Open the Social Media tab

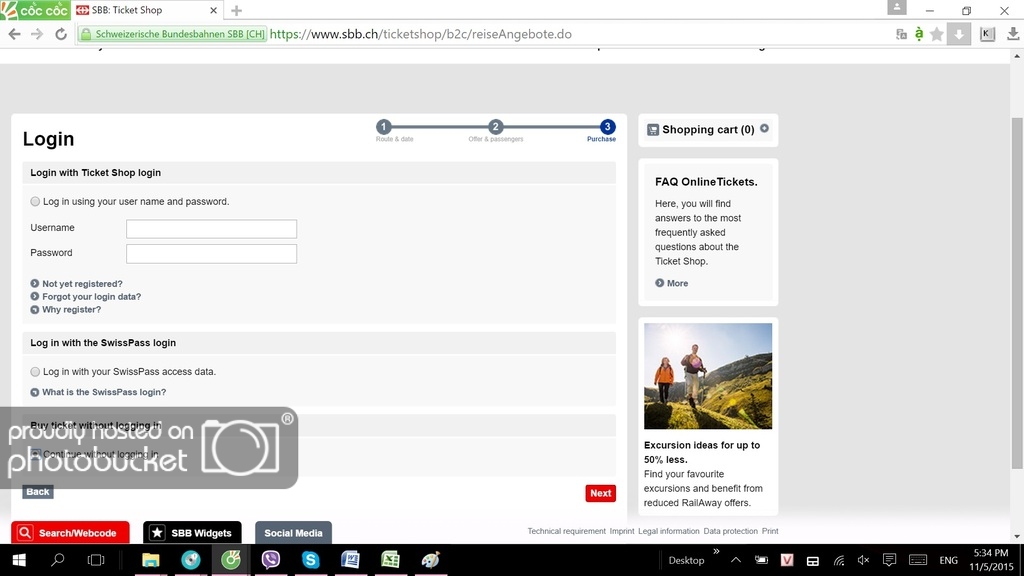[293, 532]
